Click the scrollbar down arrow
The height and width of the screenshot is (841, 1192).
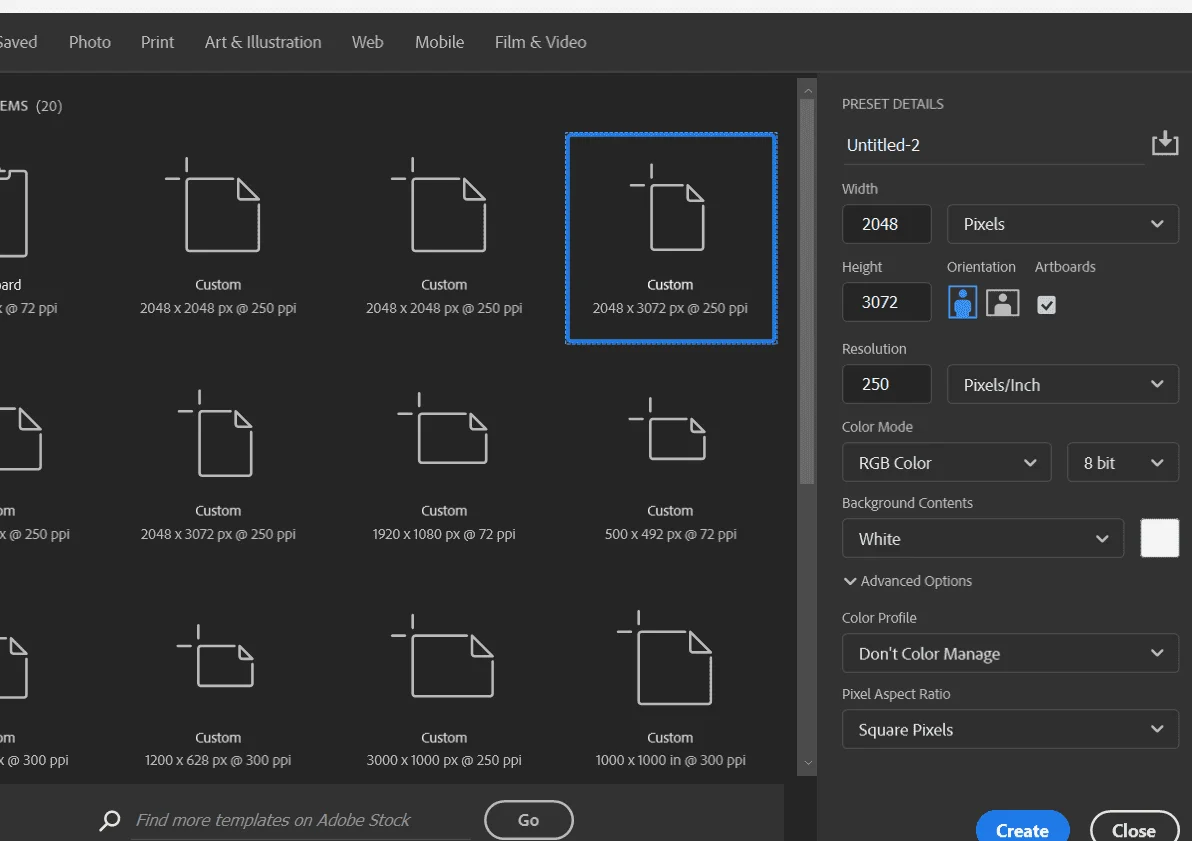tap(807, 763)
